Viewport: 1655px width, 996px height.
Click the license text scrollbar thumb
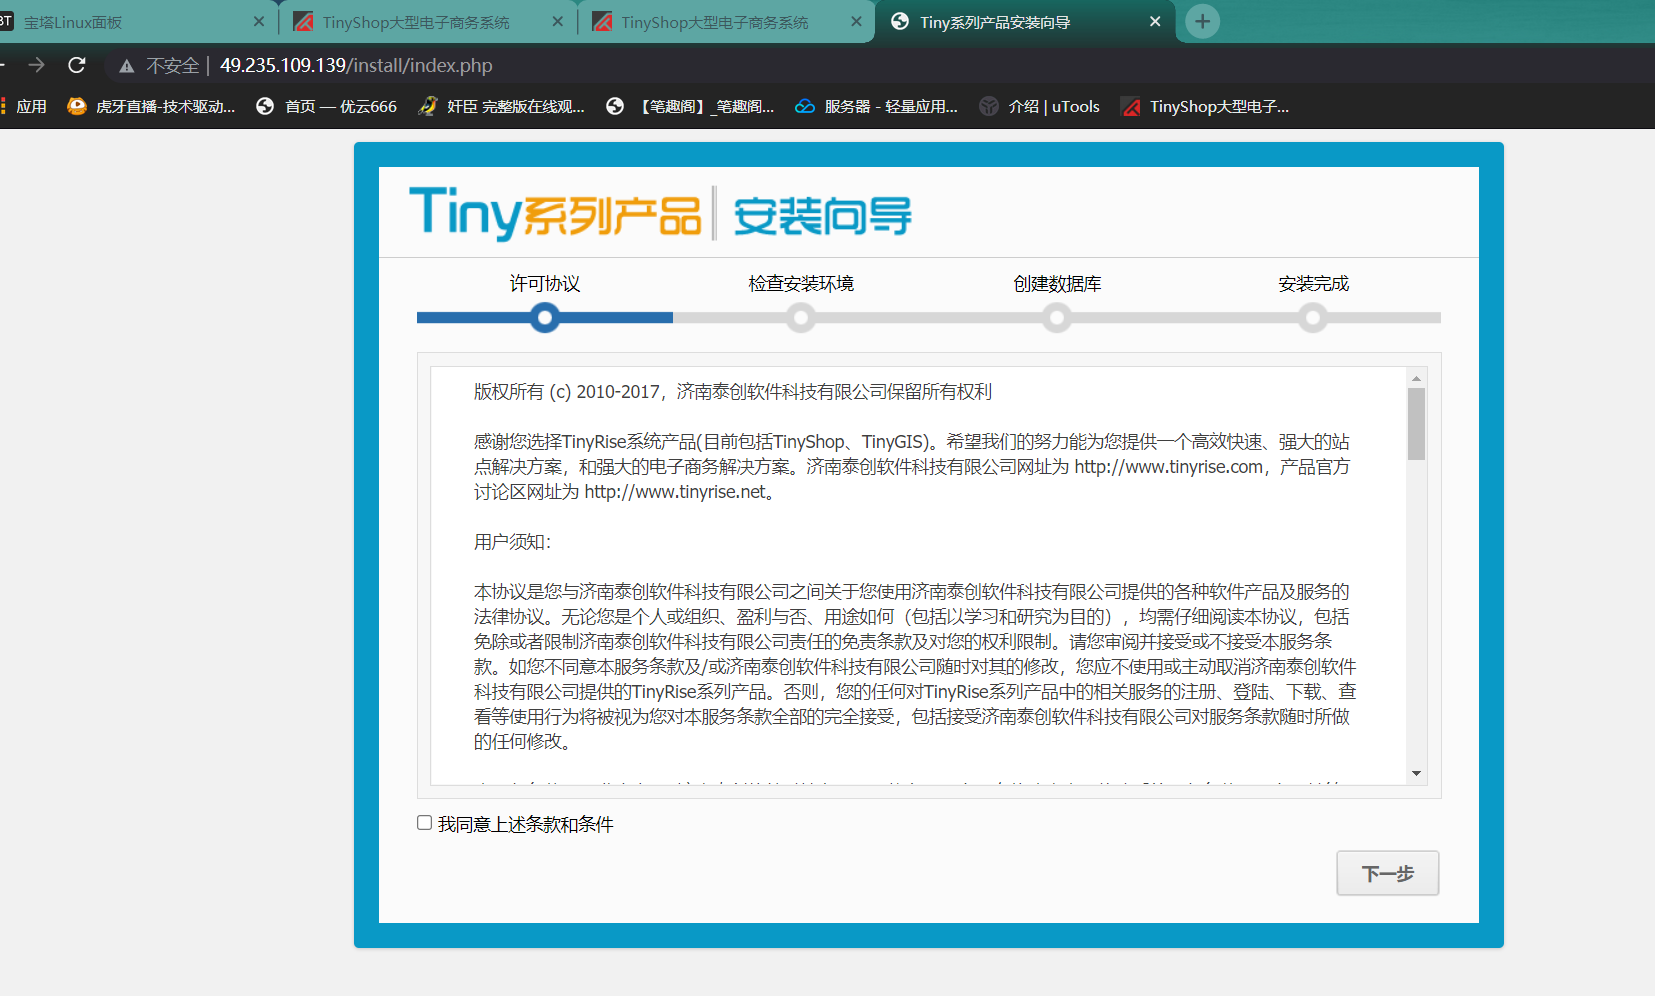pos(1416,424)
